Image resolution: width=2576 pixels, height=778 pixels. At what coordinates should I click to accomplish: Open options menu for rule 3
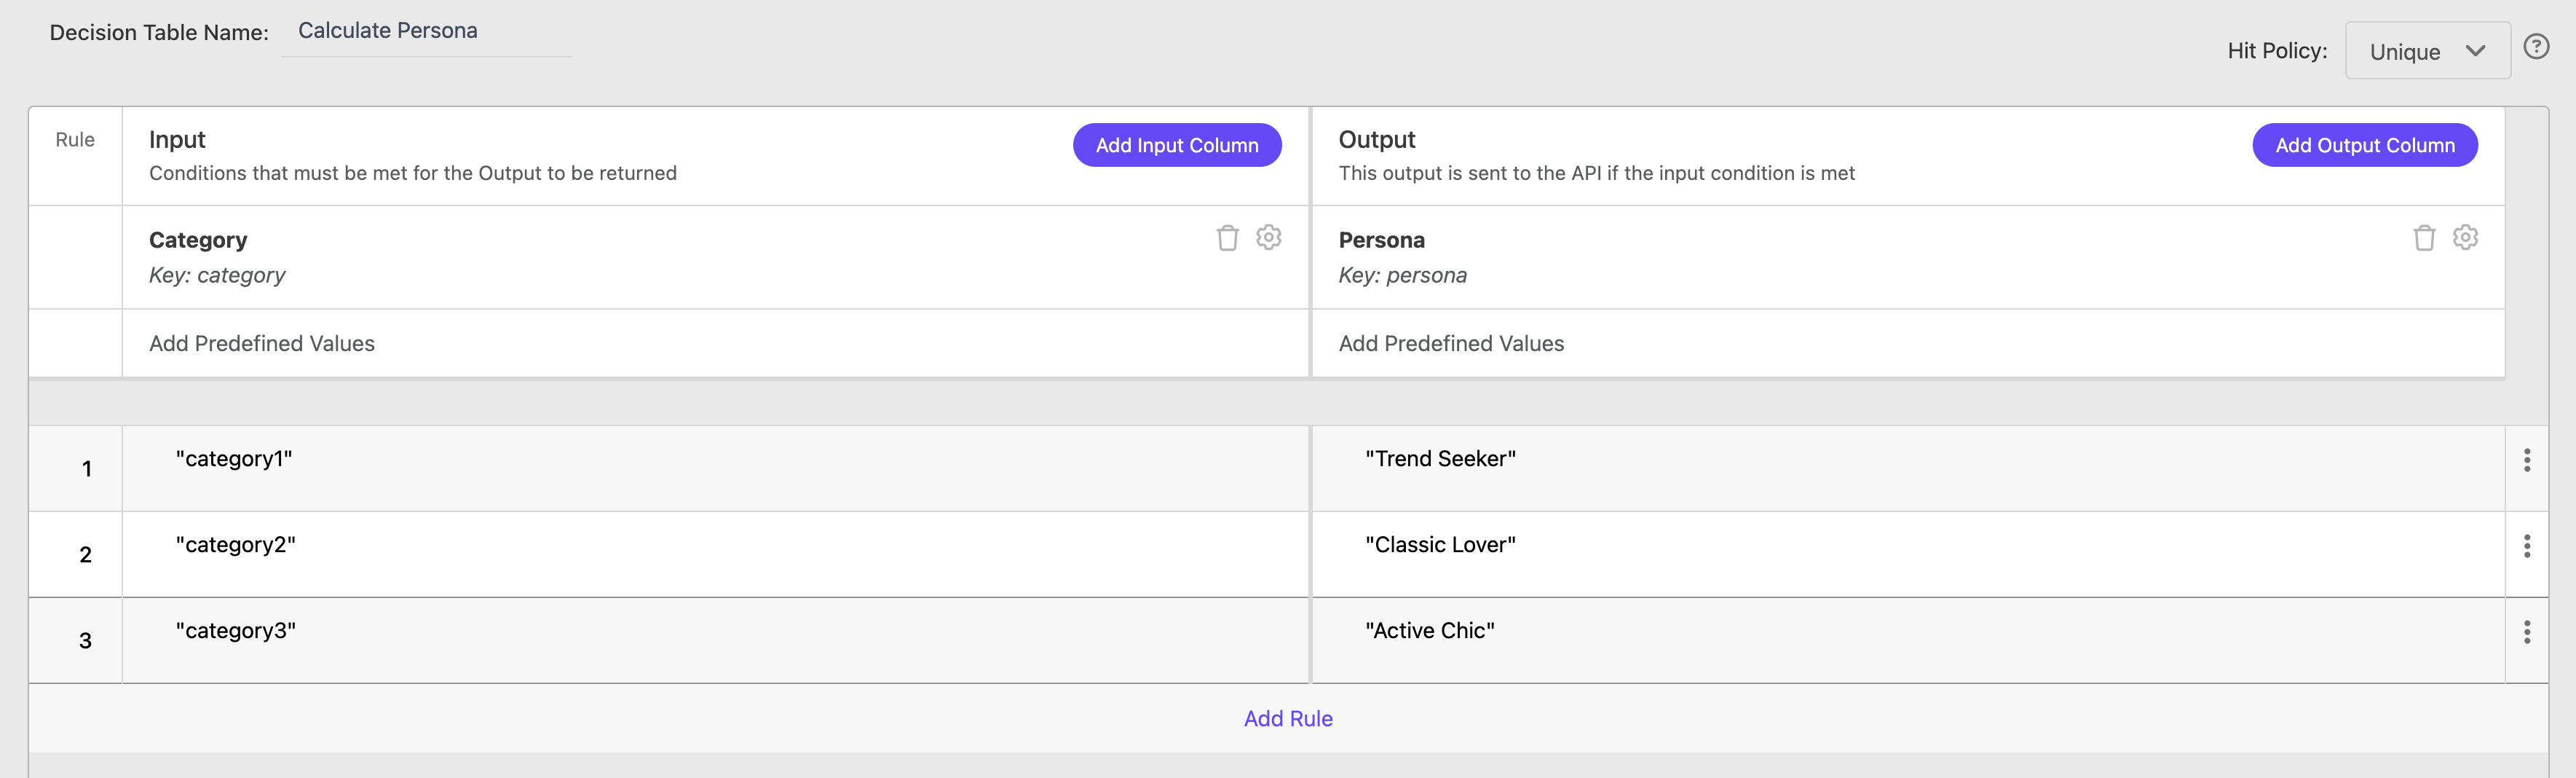click(x=2526, y=632)
